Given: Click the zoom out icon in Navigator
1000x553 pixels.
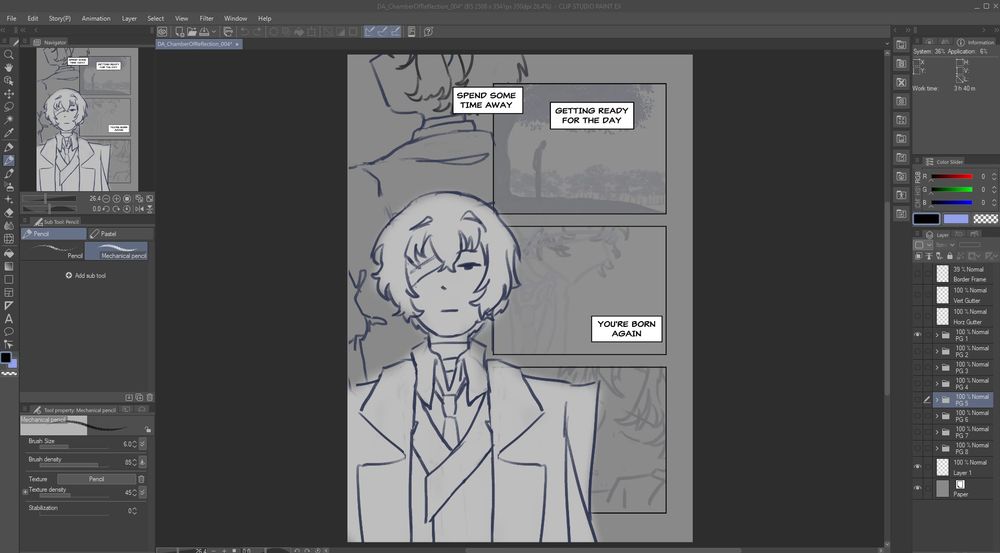Looking at the screenshot, I should (107, 199).
